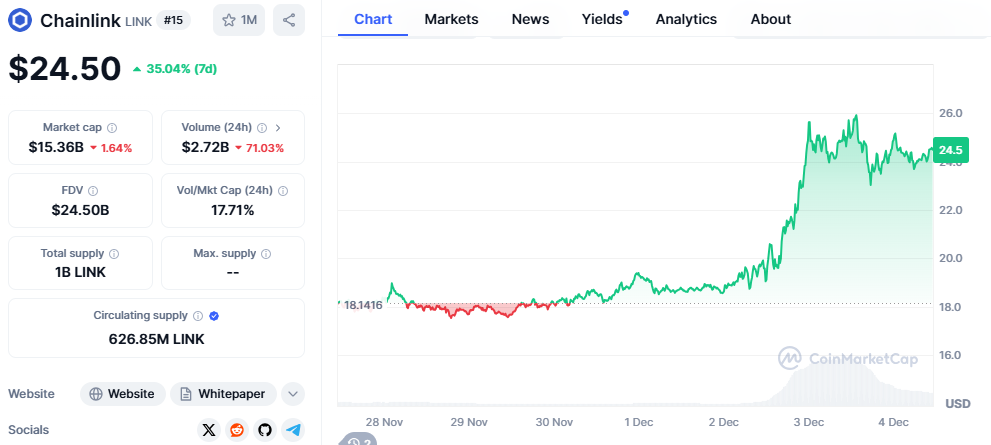Click the 1 Dec date on chart axis
Viewport: 991px width, 445px height.
tap(638, 422)
